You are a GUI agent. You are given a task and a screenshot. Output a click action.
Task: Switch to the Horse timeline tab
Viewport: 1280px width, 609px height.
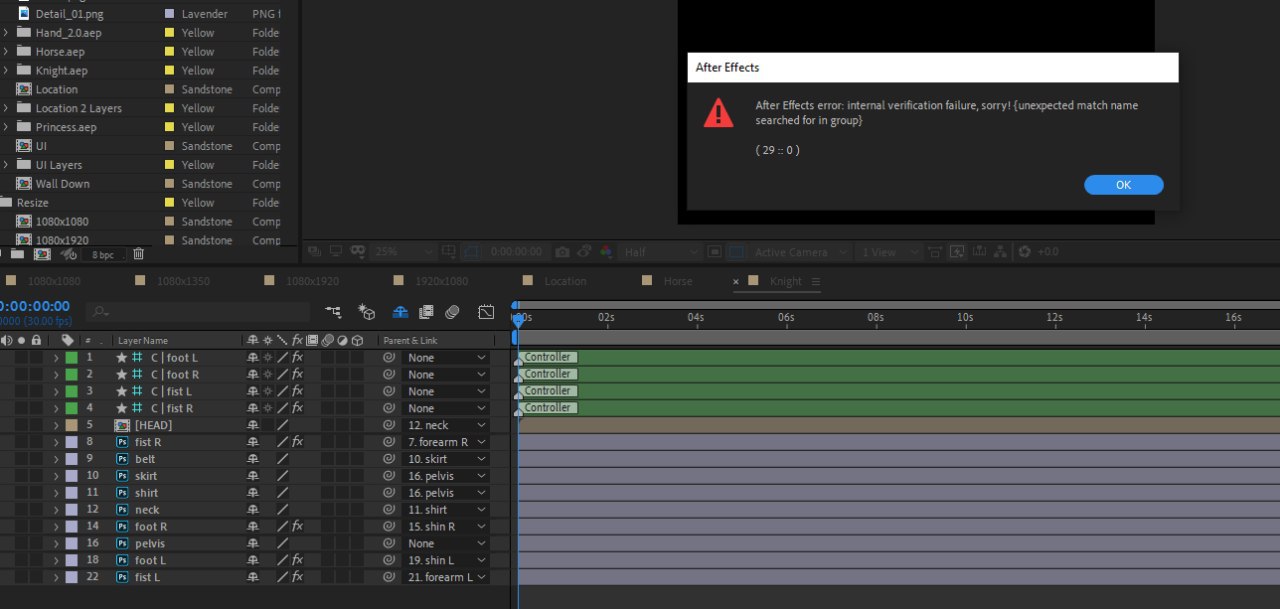[x=678, y=282]
